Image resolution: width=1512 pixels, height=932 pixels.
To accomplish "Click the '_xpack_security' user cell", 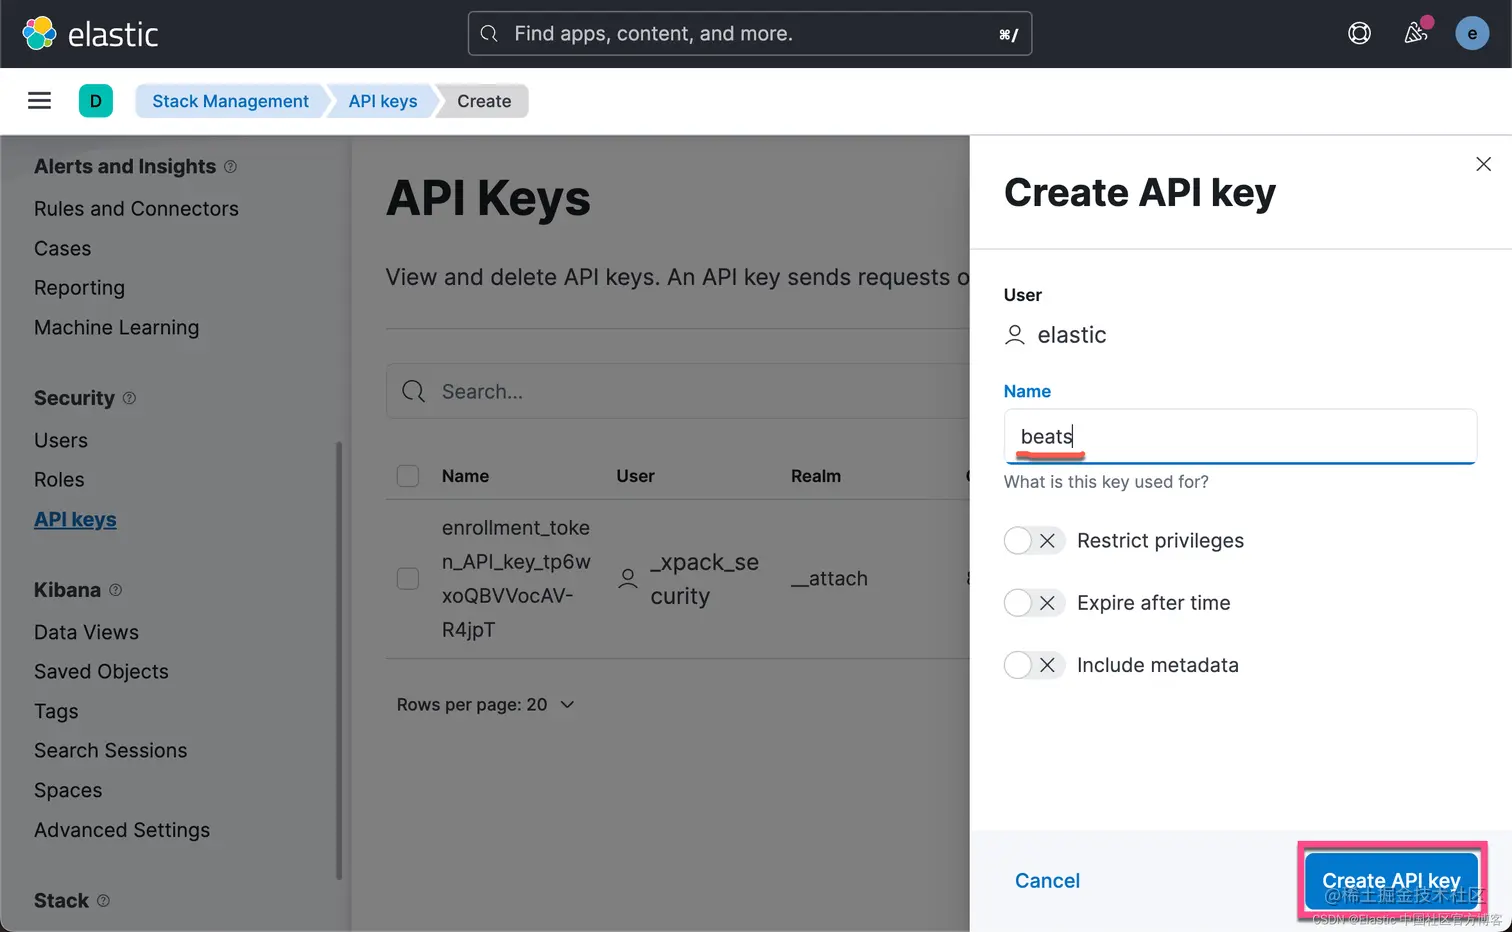I will pyautogui.click(x=705, y=579).
